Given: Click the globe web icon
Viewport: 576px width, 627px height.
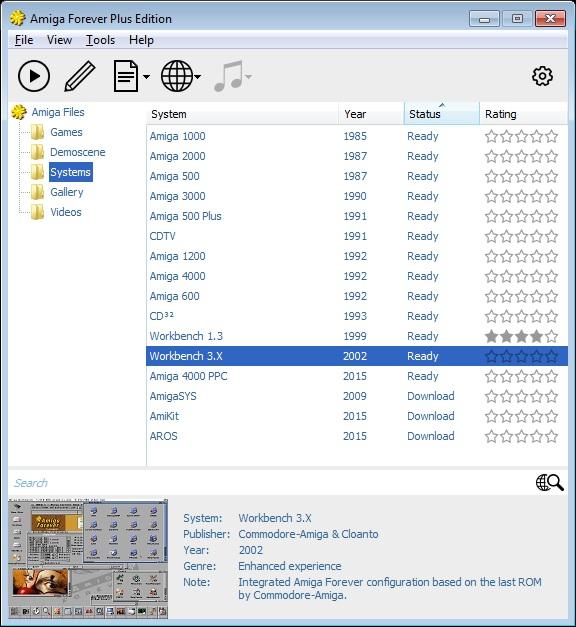Looking at the screenshot, I should pos(177,76).
